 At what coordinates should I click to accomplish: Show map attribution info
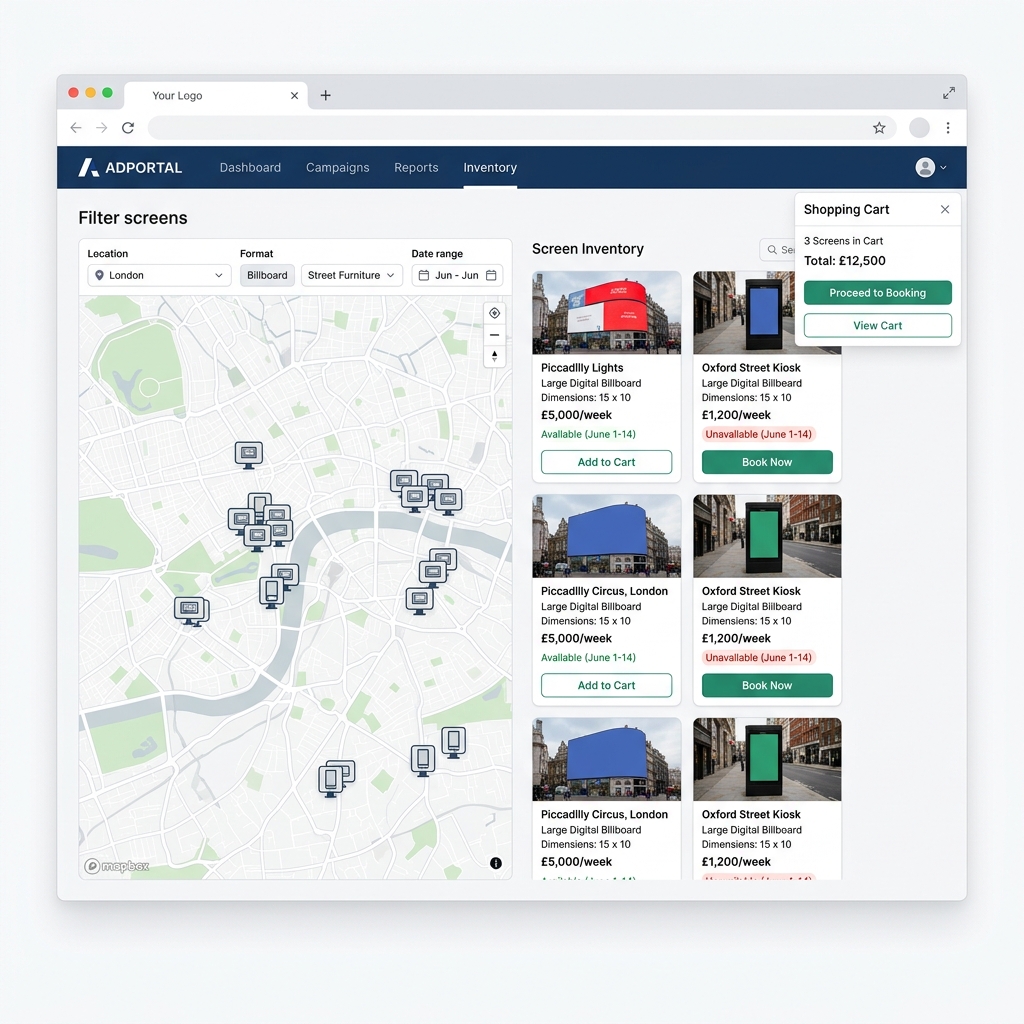[496, 863]
